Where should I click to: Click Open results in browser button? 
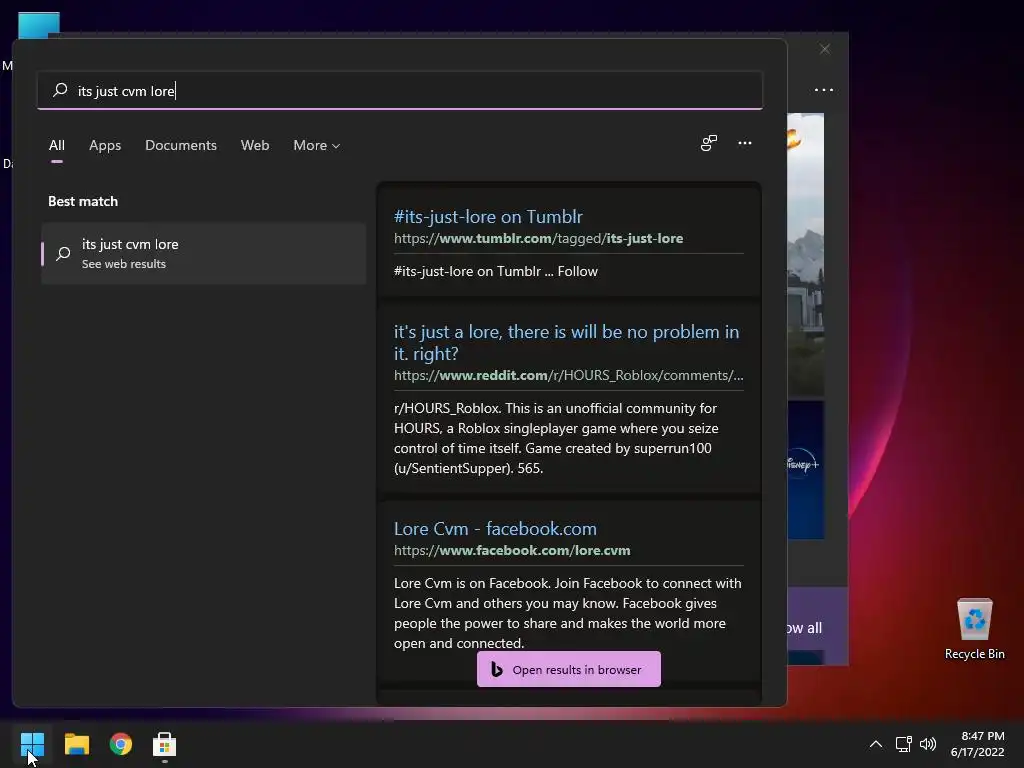pos(569,669)
